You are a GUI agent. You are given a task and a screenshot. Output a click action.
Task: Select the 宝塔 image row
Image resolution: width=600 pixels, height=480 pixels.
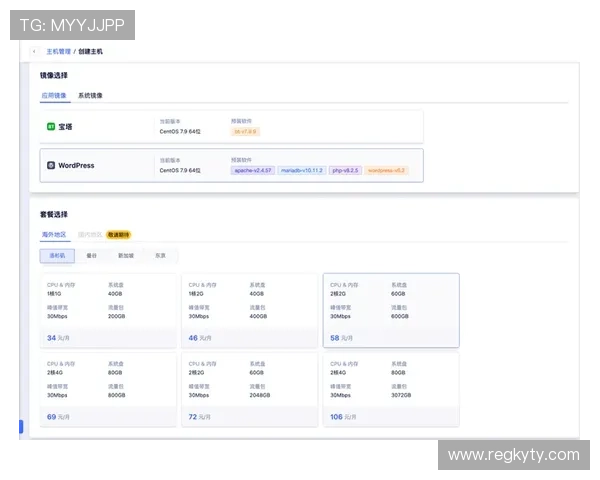(x=232, y=127)
